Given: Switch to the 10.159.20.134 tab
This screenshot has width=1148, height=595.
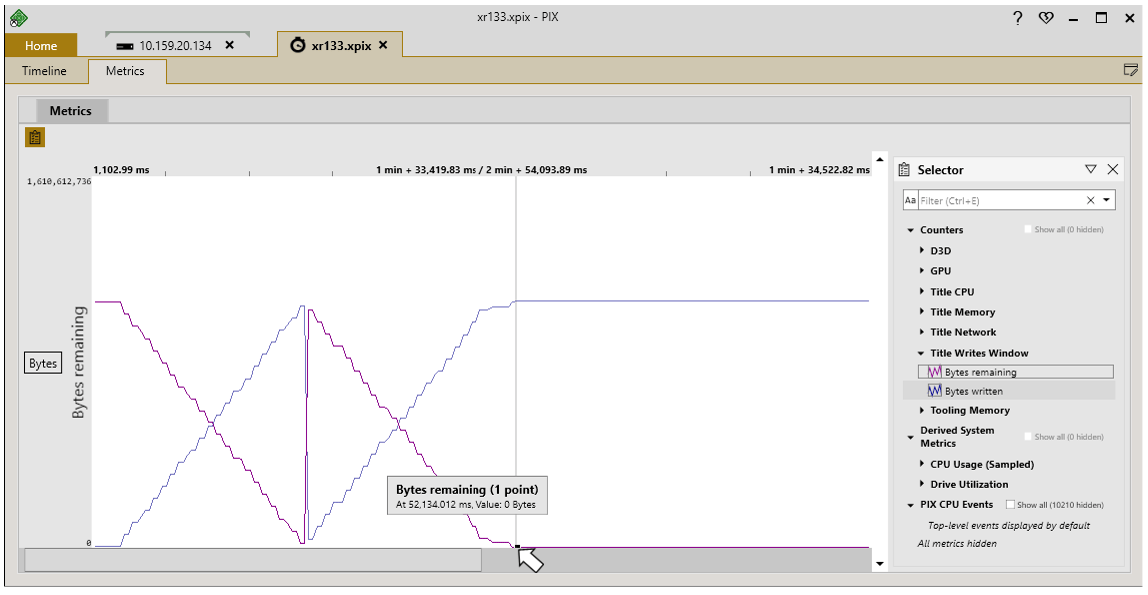Looking at the screenshot, I should click(176, 45).
